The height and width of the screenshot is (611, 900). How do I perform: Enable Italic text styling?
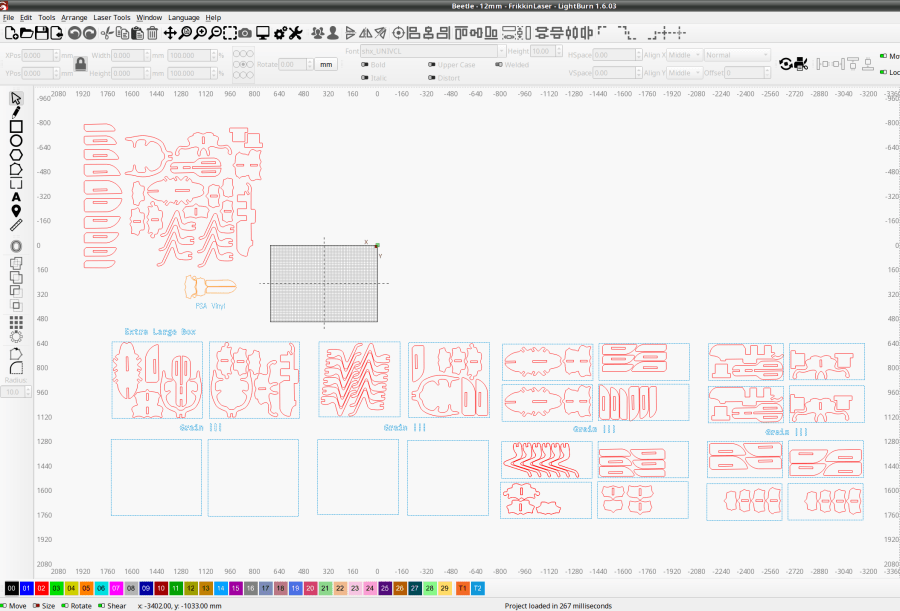coord(365,75)
